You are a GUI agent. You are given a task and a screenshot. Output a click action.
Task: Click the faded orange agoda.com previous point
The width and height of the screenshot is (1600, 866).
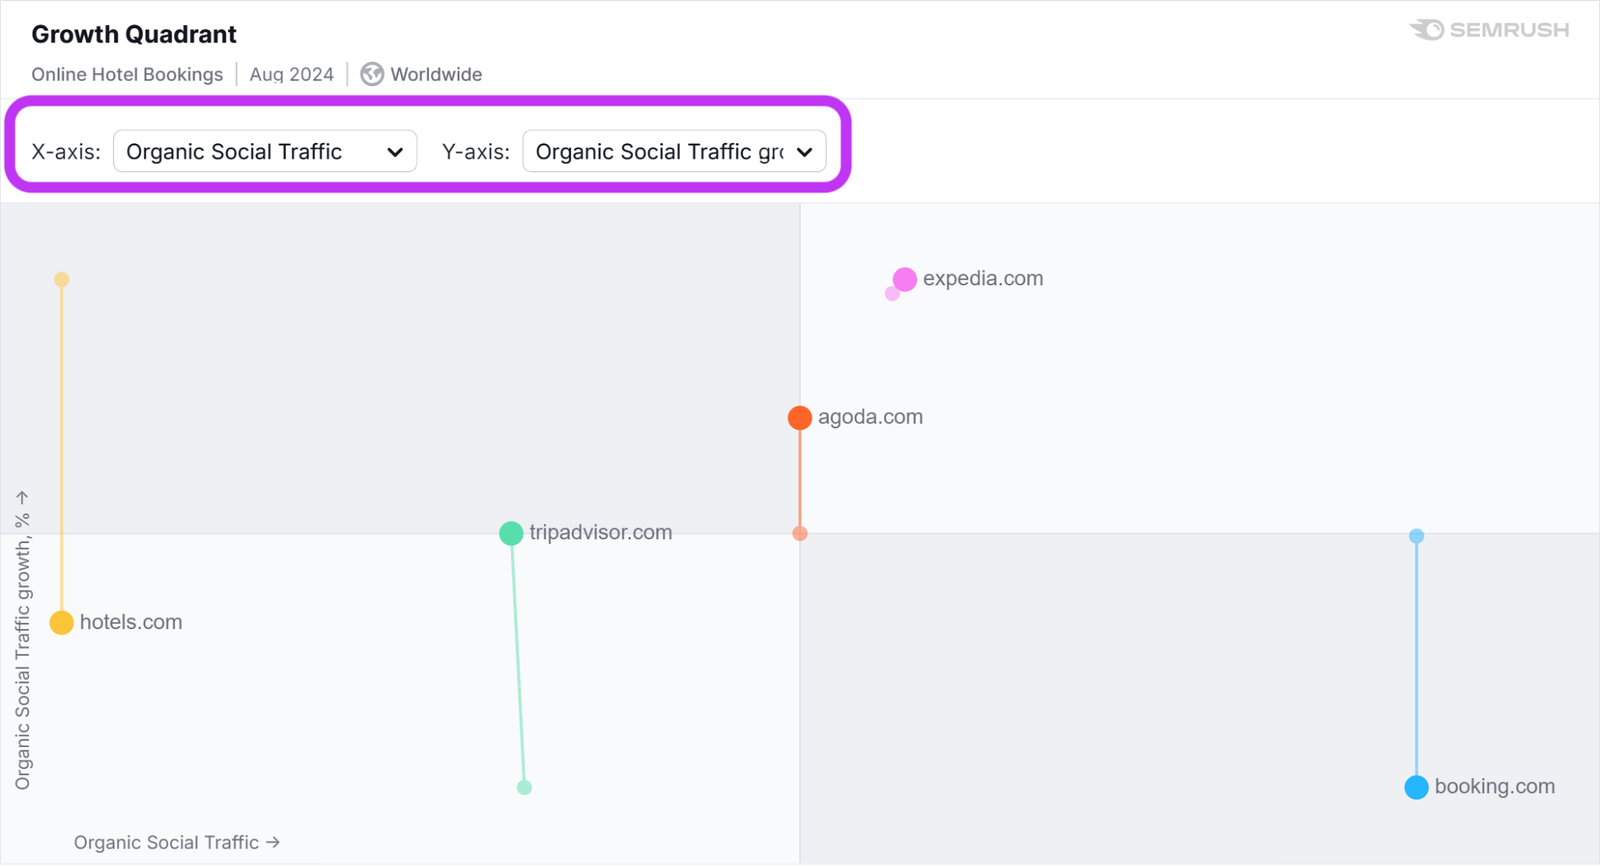pyautogui.click(x=800, y=534)
